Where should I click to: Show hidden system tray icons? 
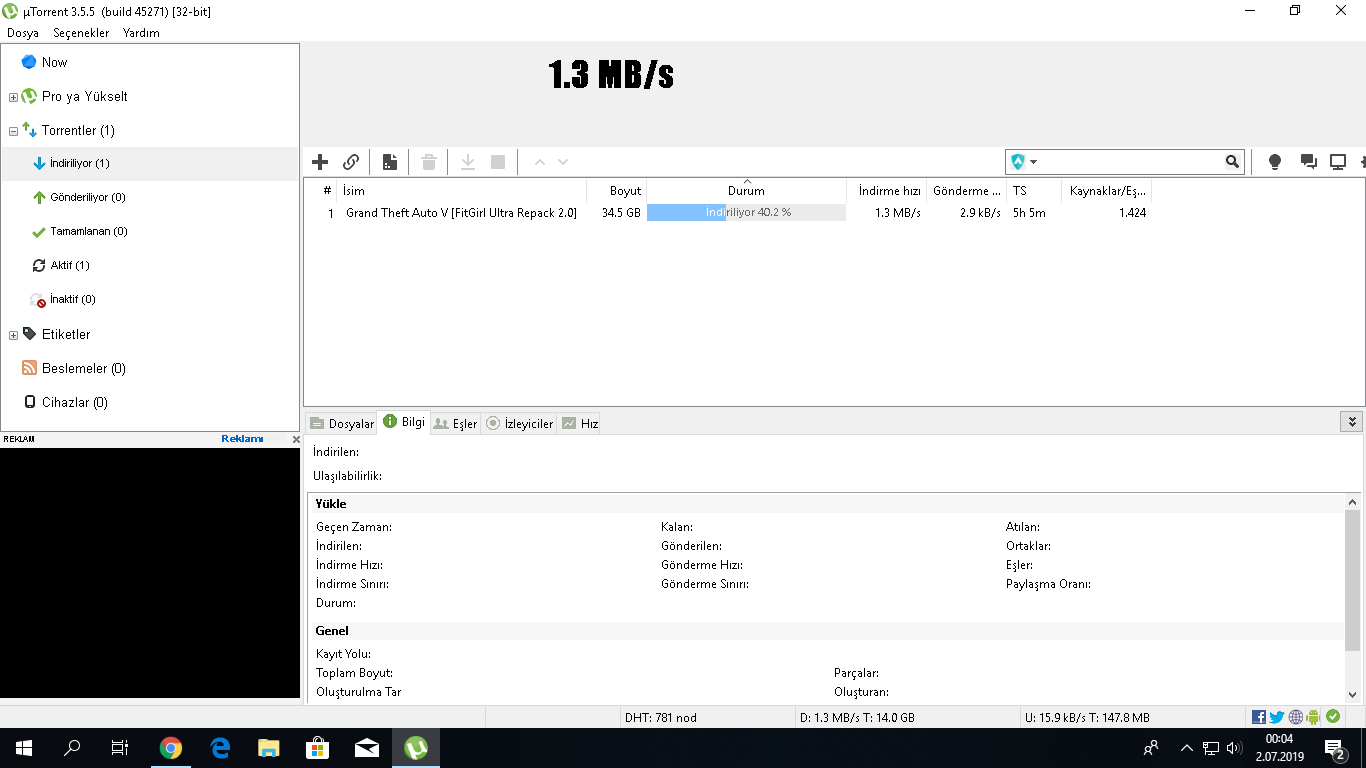pos(1186,748)
